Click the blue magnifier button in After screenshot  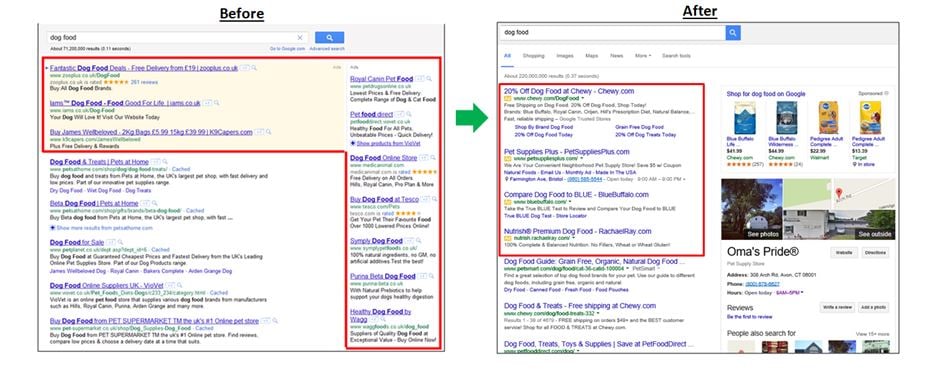click(732, 33)
